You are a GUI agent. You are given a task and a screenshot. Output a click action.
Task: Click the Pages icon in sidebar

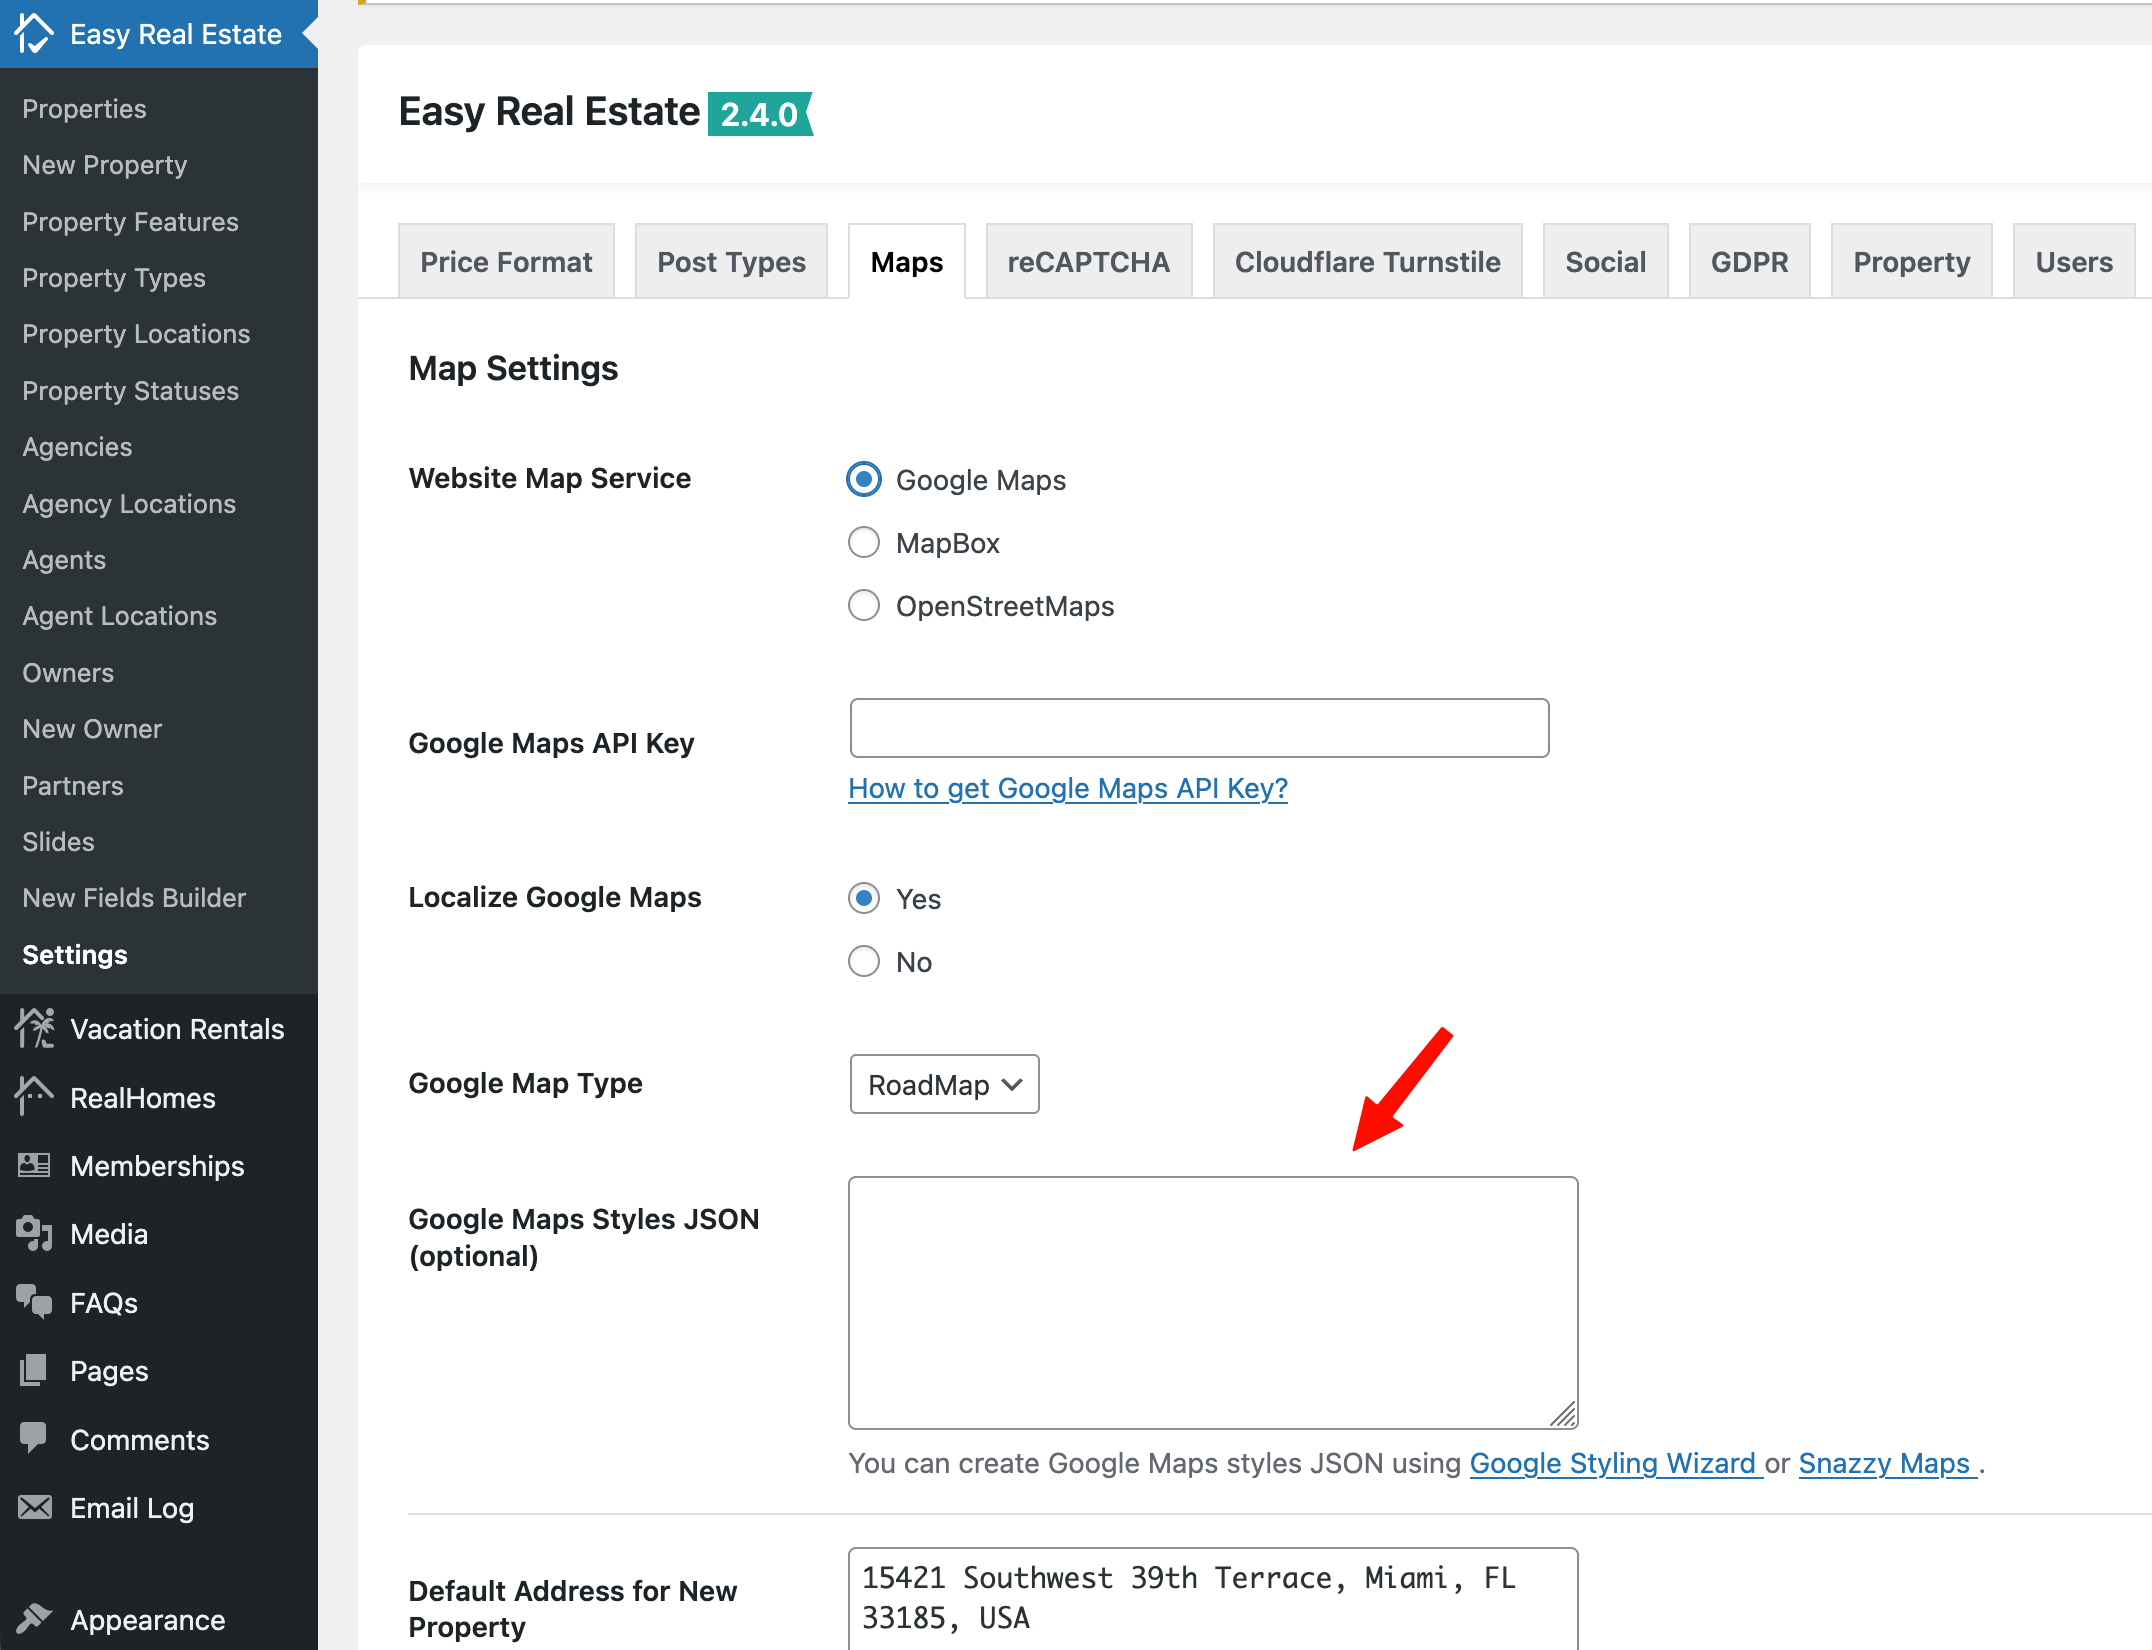[35, 1371]
